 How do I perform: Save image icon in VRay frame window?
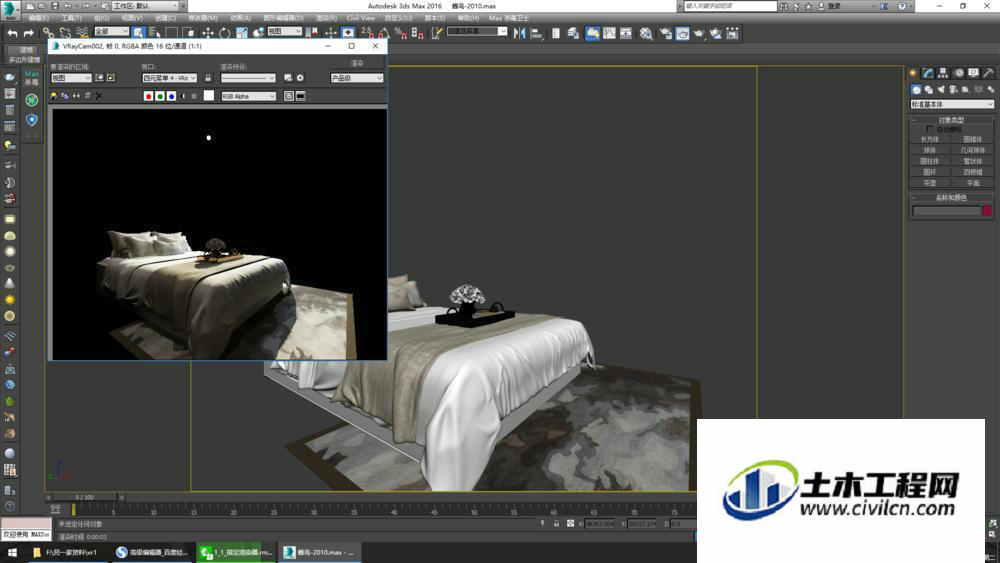coord(54,96)
